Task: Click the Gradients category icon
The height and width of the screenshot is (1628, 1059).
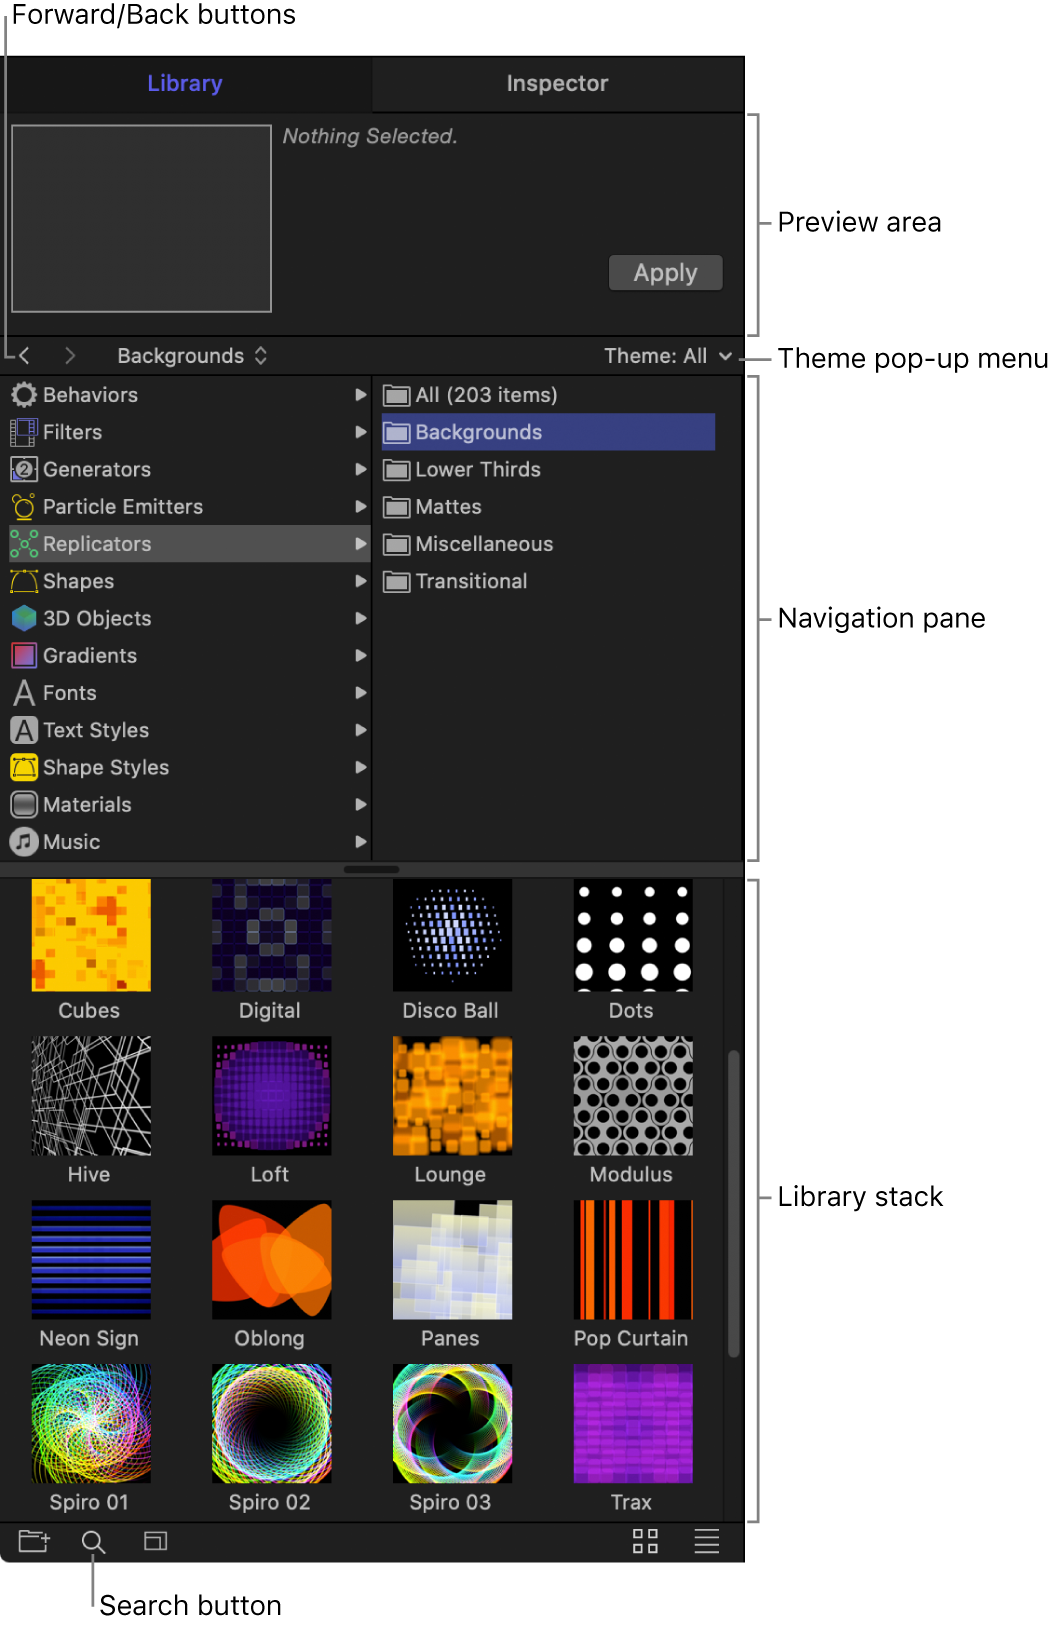Action: (24, 655)
